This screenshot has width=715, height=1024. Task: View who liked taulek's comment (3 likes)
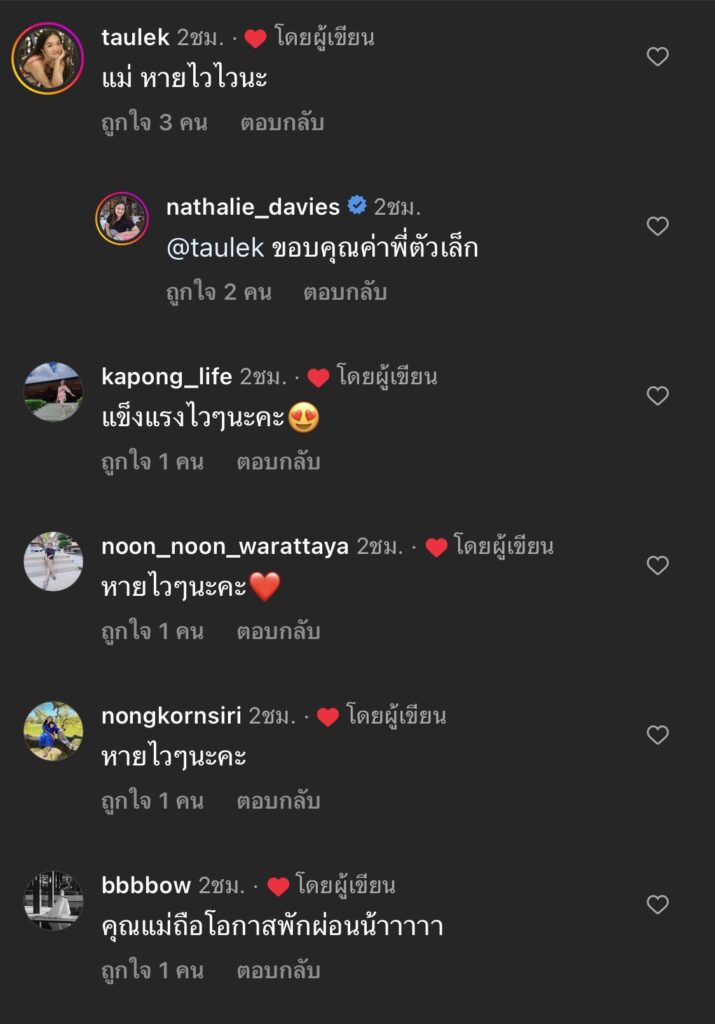(154, 124)
